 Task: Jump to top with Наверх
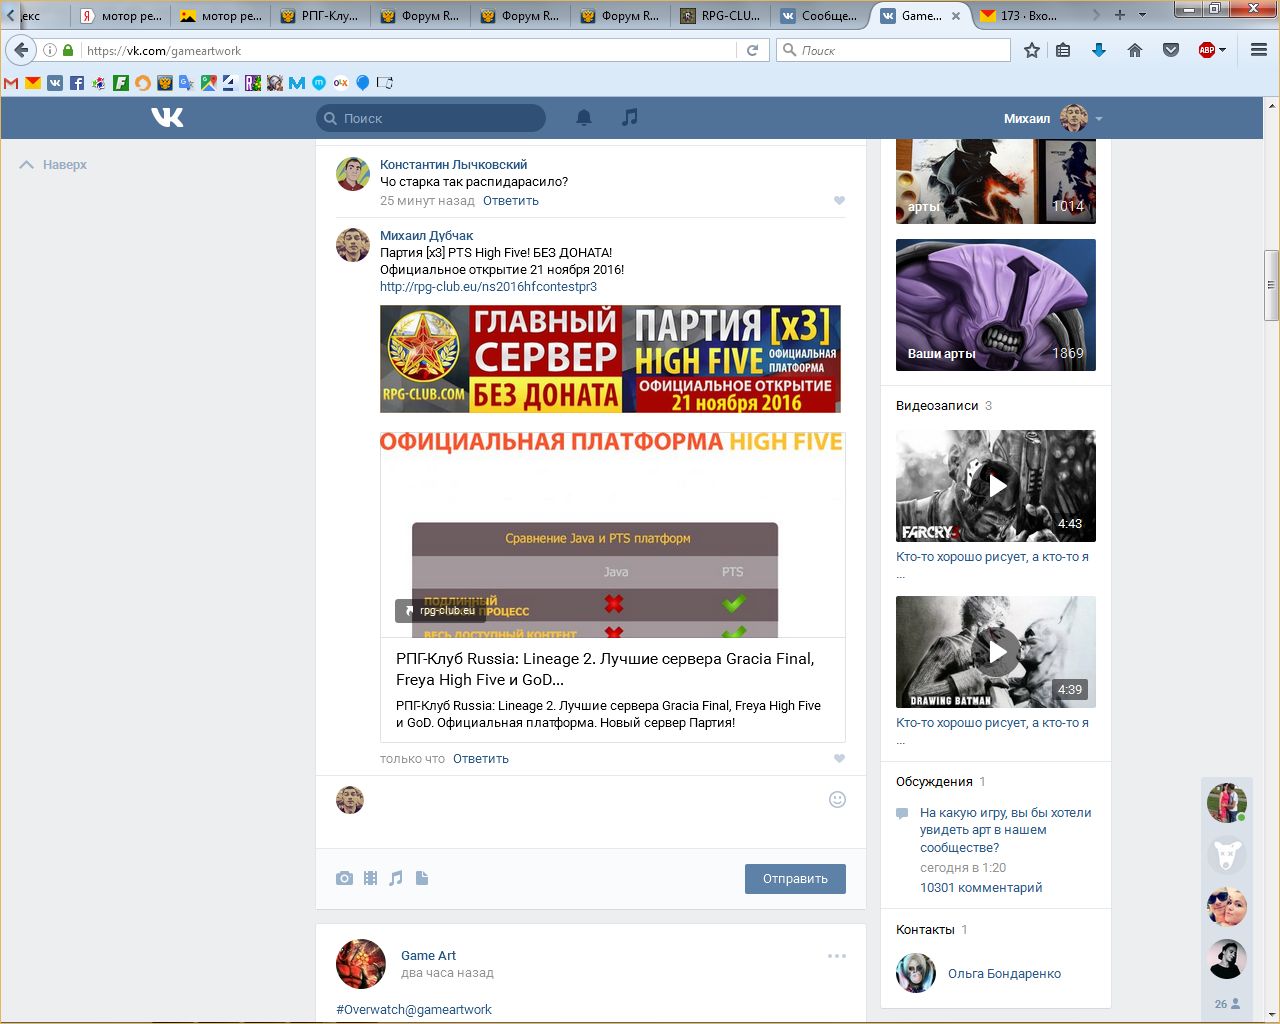coord(54,165)
